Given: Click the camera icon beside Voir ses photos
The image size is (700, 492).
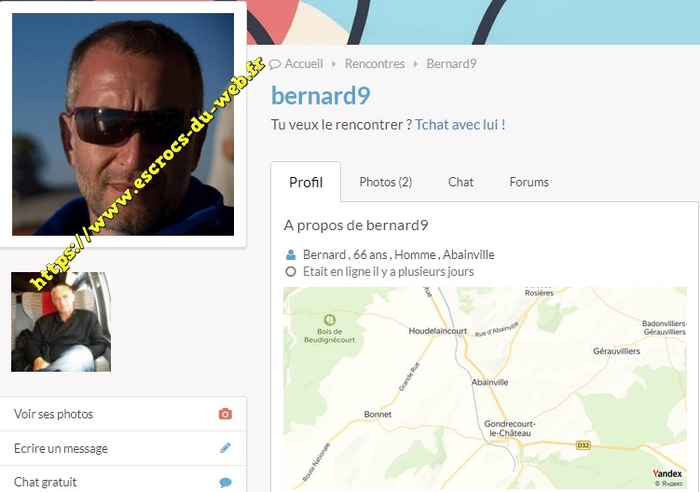Looking at the screenshot, I should (225, 414).
